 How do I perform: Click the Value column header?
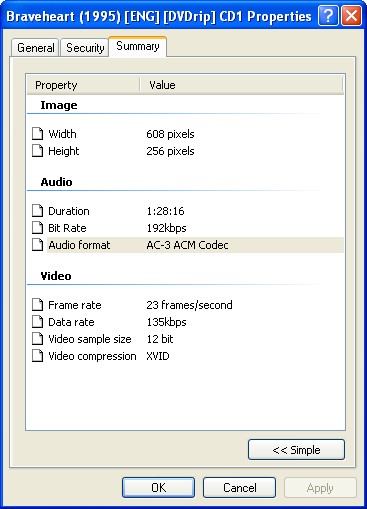[x=241, y=85]
